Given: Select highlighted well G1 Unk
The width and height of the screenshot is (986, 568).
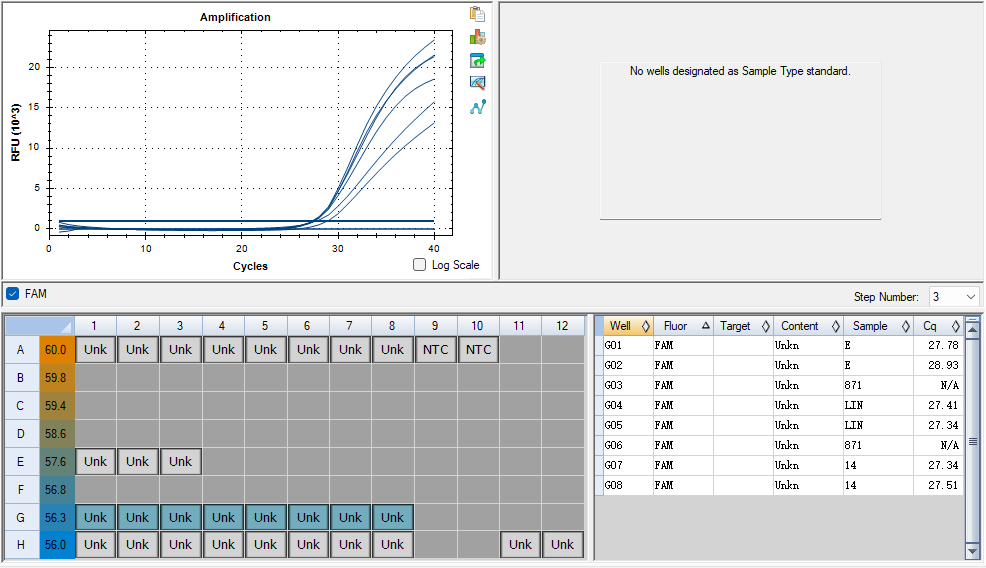Looking at the screenshot, I should (96, 518).
